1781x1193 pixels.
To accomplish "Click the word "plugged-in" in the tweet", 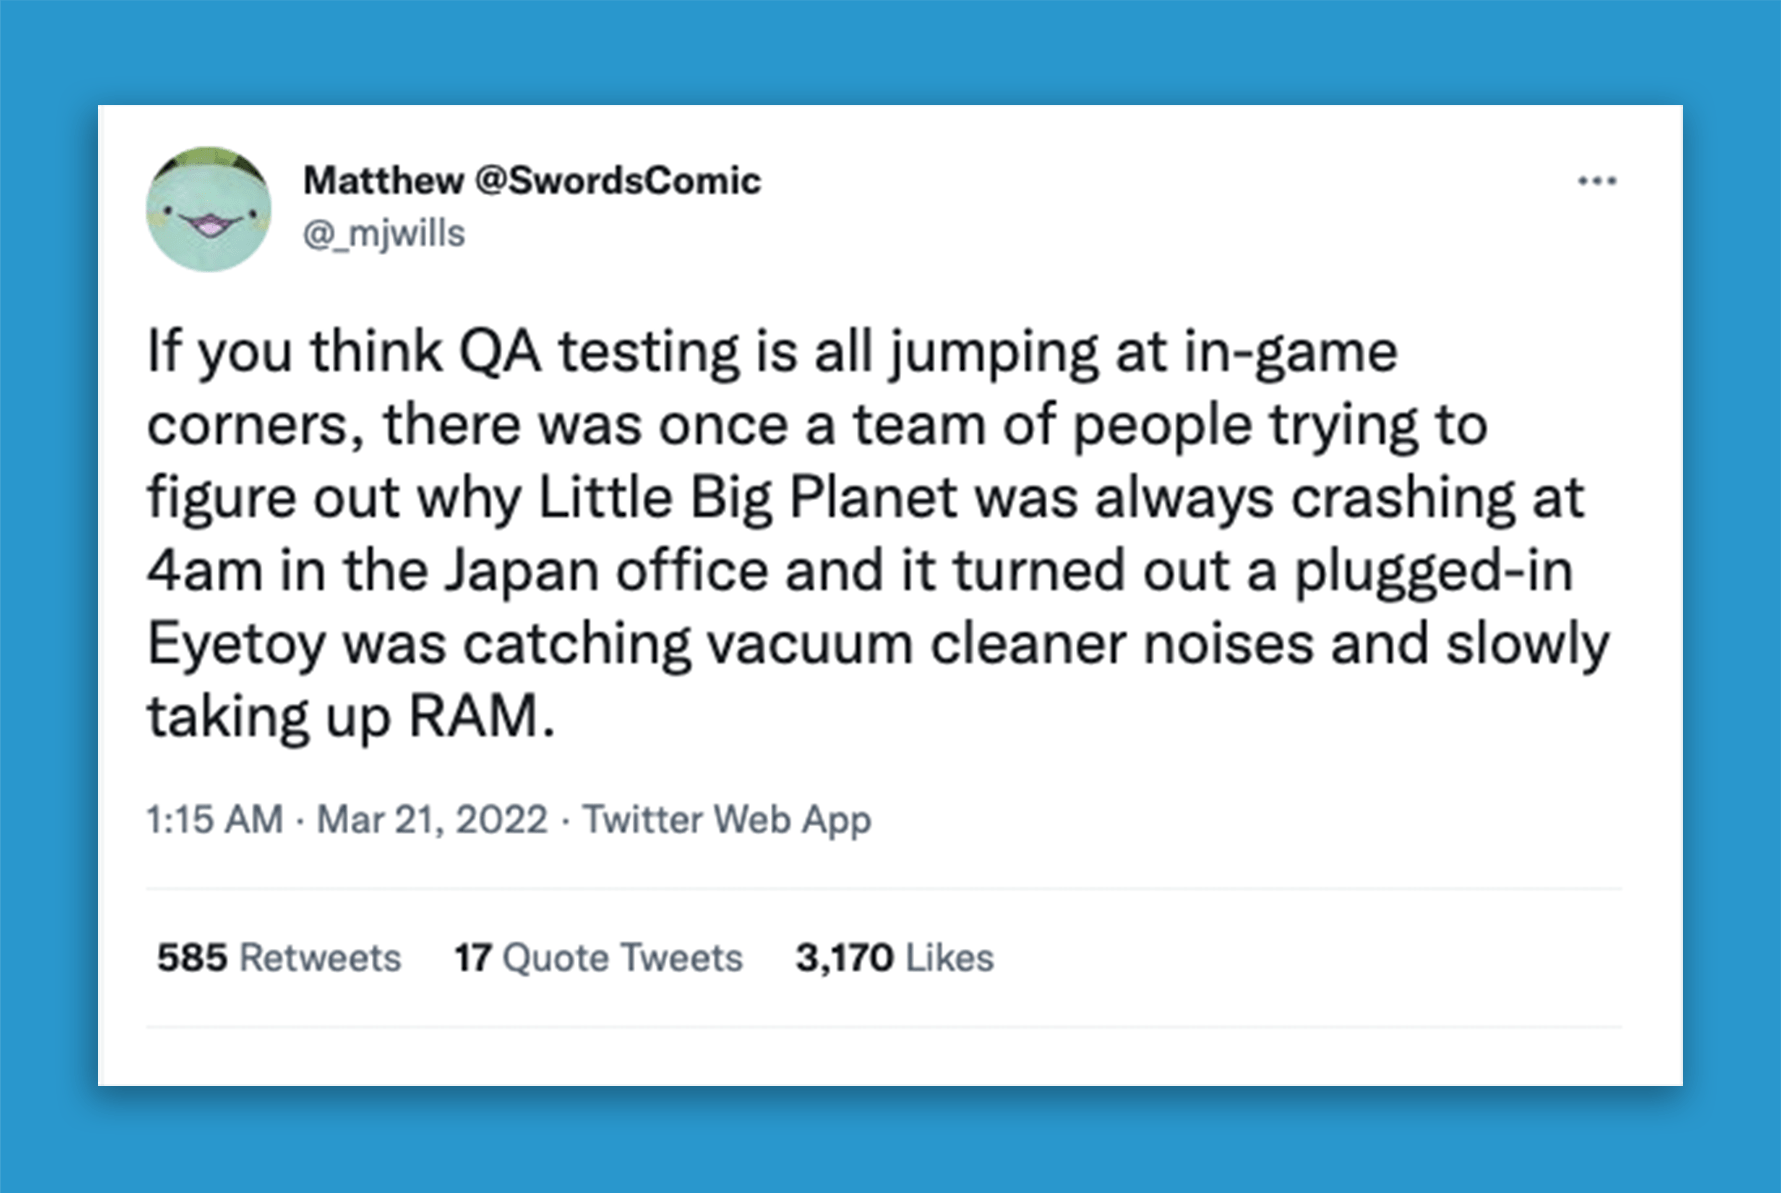I will (1433, 571).
